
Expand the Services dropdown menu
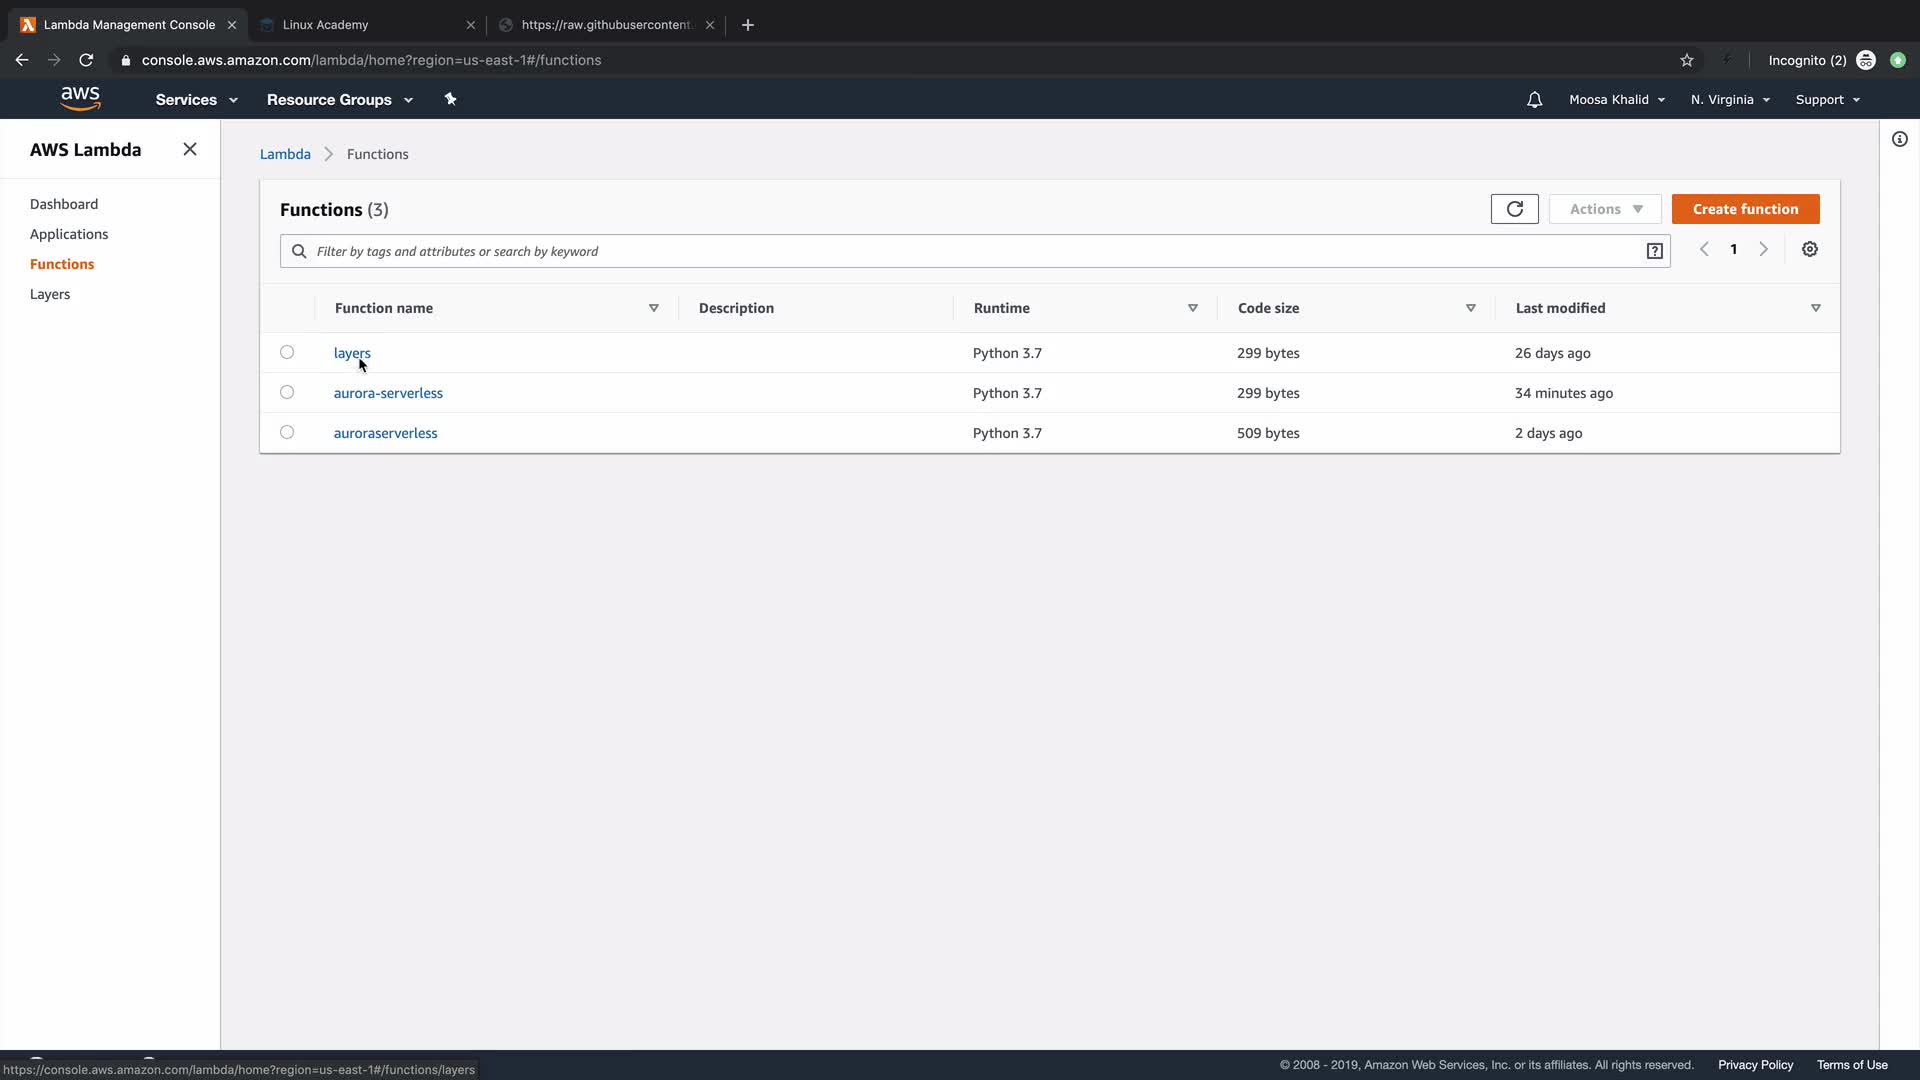point(196,100)
